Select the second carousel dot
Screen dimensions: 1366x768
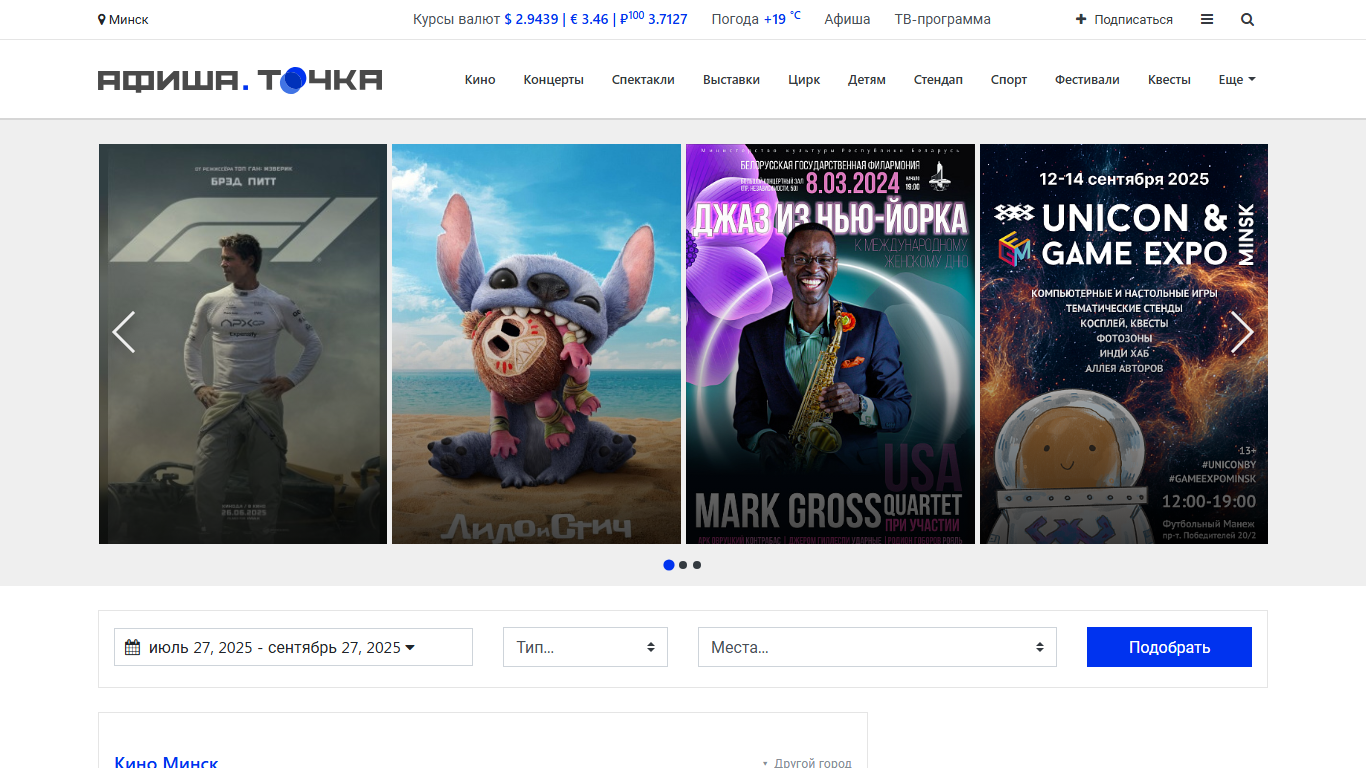pos(683,565)
